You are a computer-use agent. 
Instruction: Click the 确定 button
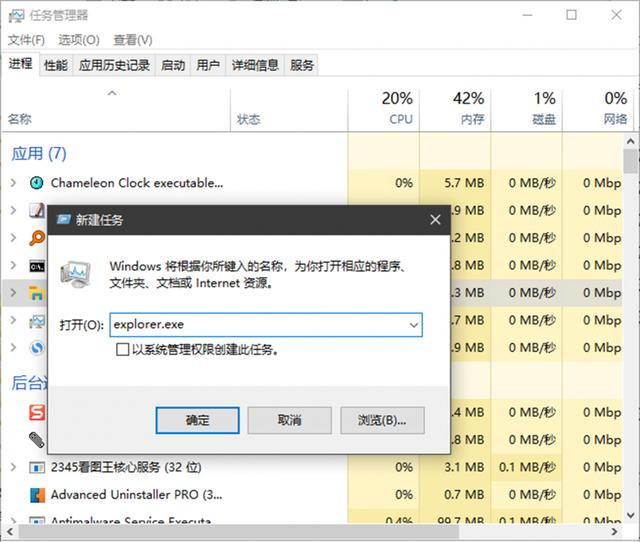(197, 420)
